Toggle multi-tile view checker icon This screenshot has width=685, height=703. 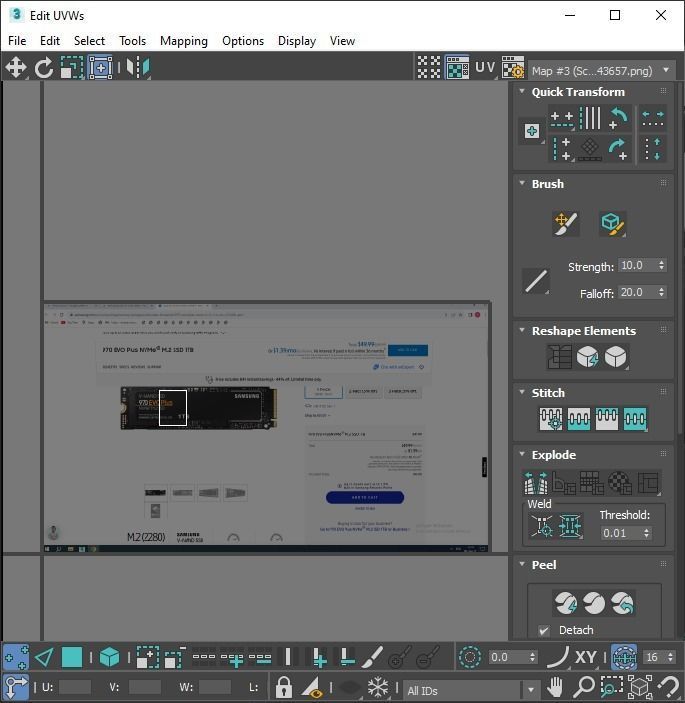point(429,68)
